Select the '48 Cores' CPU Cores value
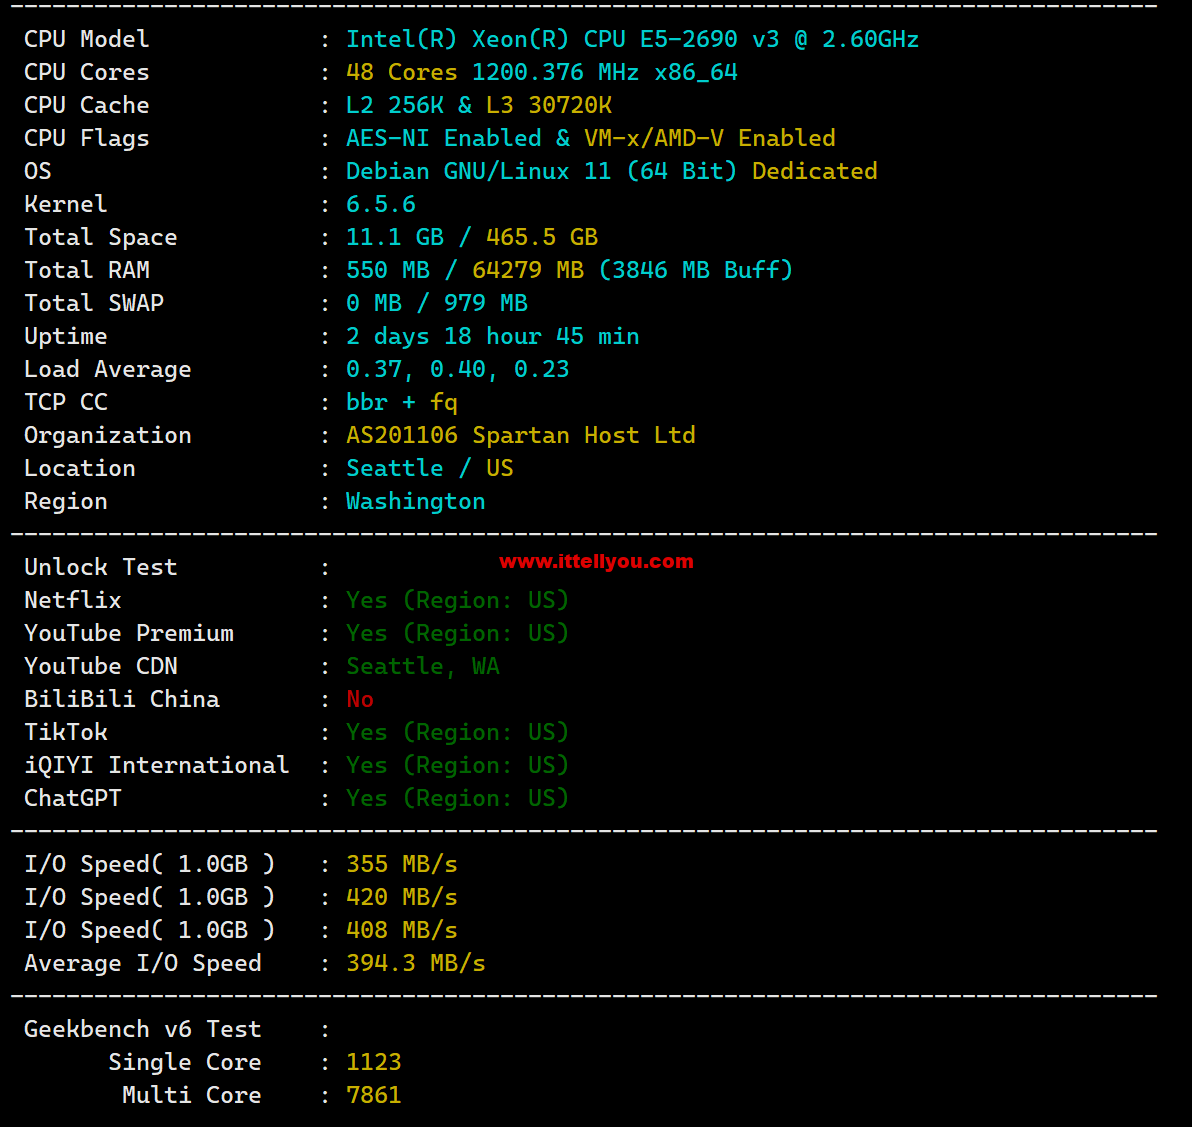 (x=401, y=72)
